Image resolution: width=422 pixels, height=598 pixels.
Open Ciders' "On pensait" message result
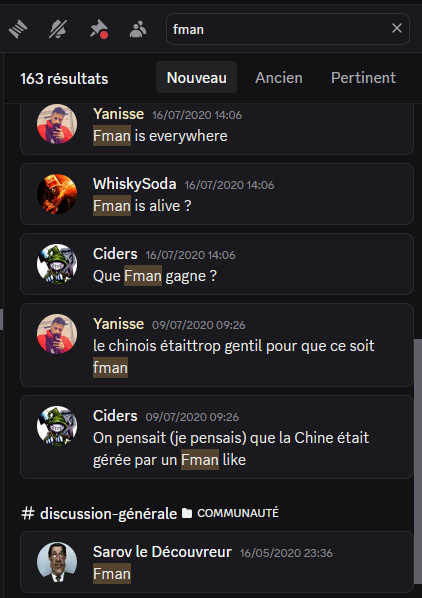point(217,437)
